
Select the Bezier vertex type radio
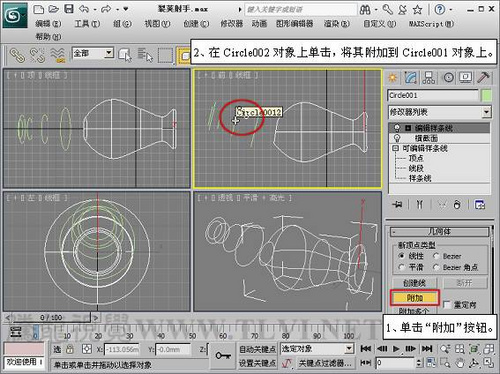click(436, 256)
